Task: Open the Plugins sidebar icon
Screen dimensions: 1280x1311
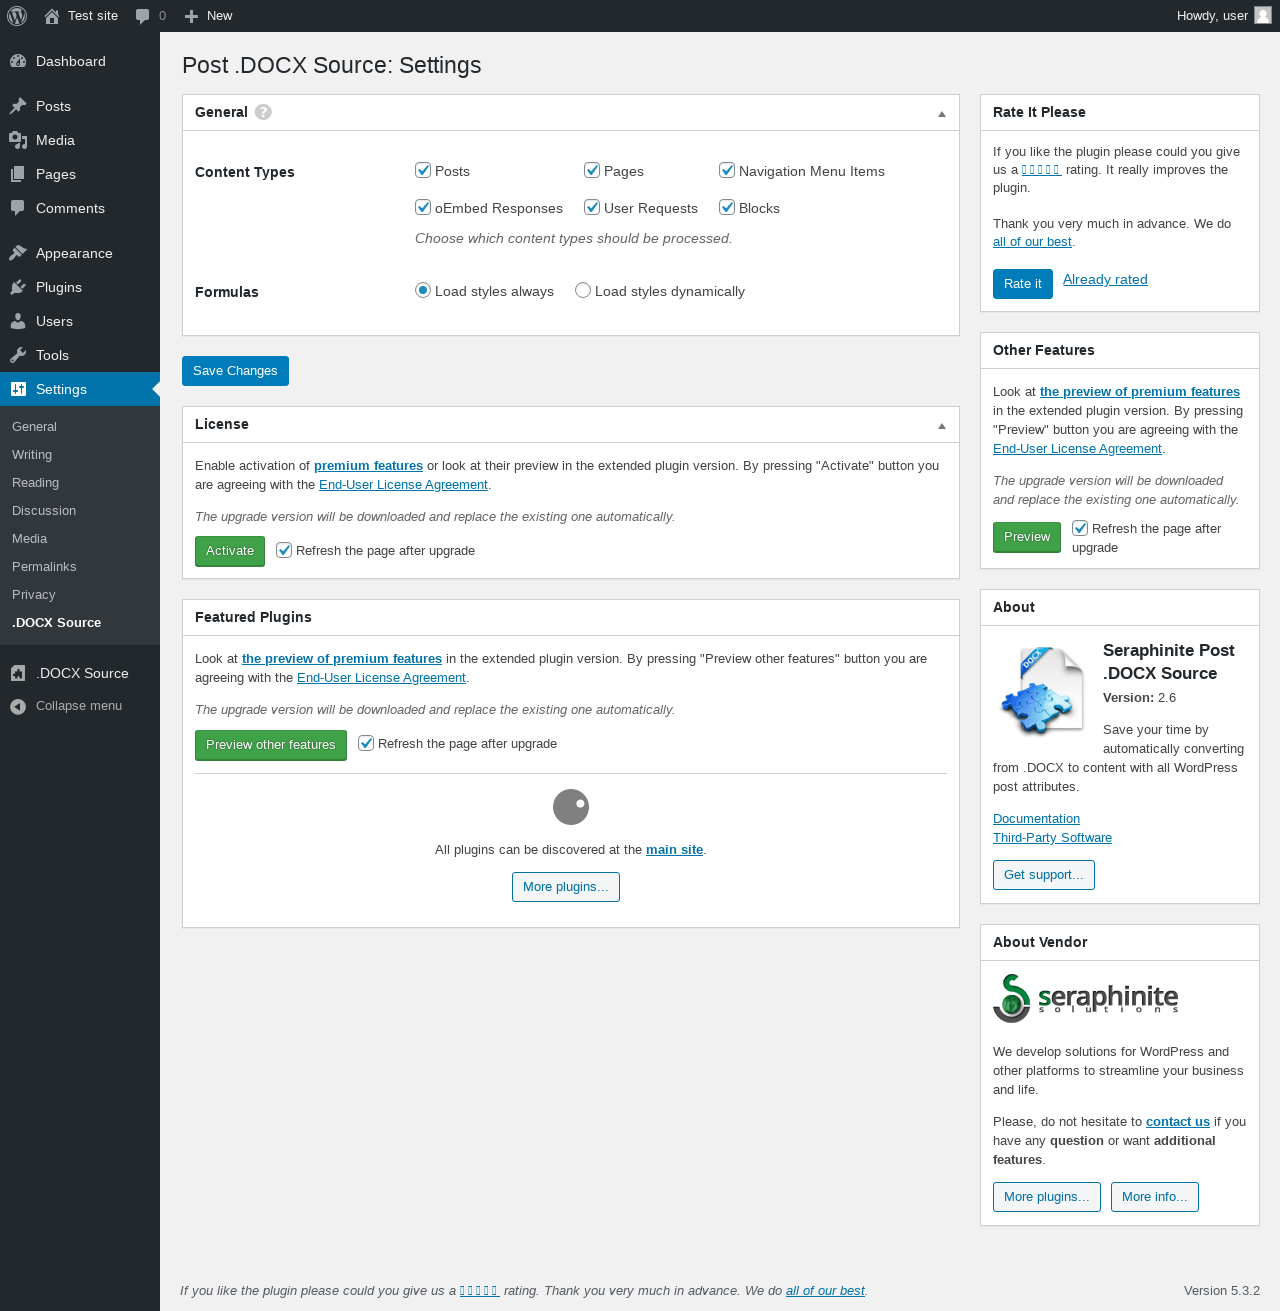Action: pyautogui.click(x=18, y=287)
